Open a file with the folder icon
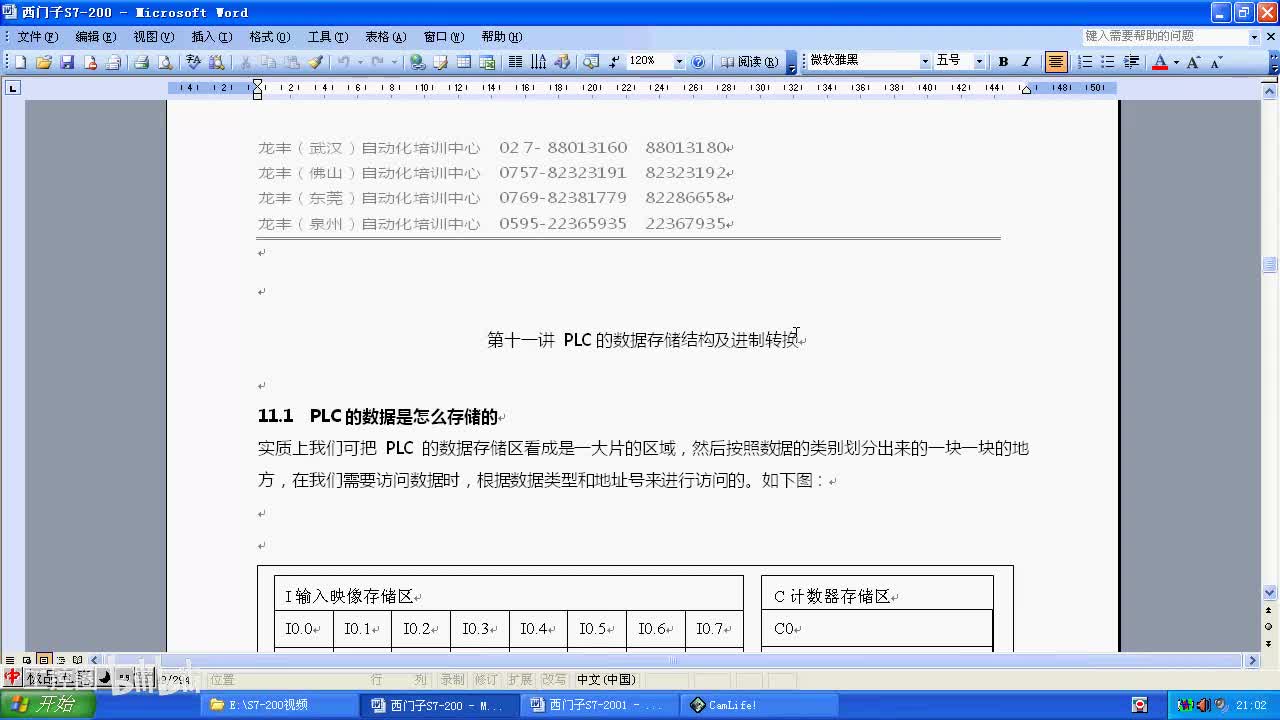 click(43, 62)
